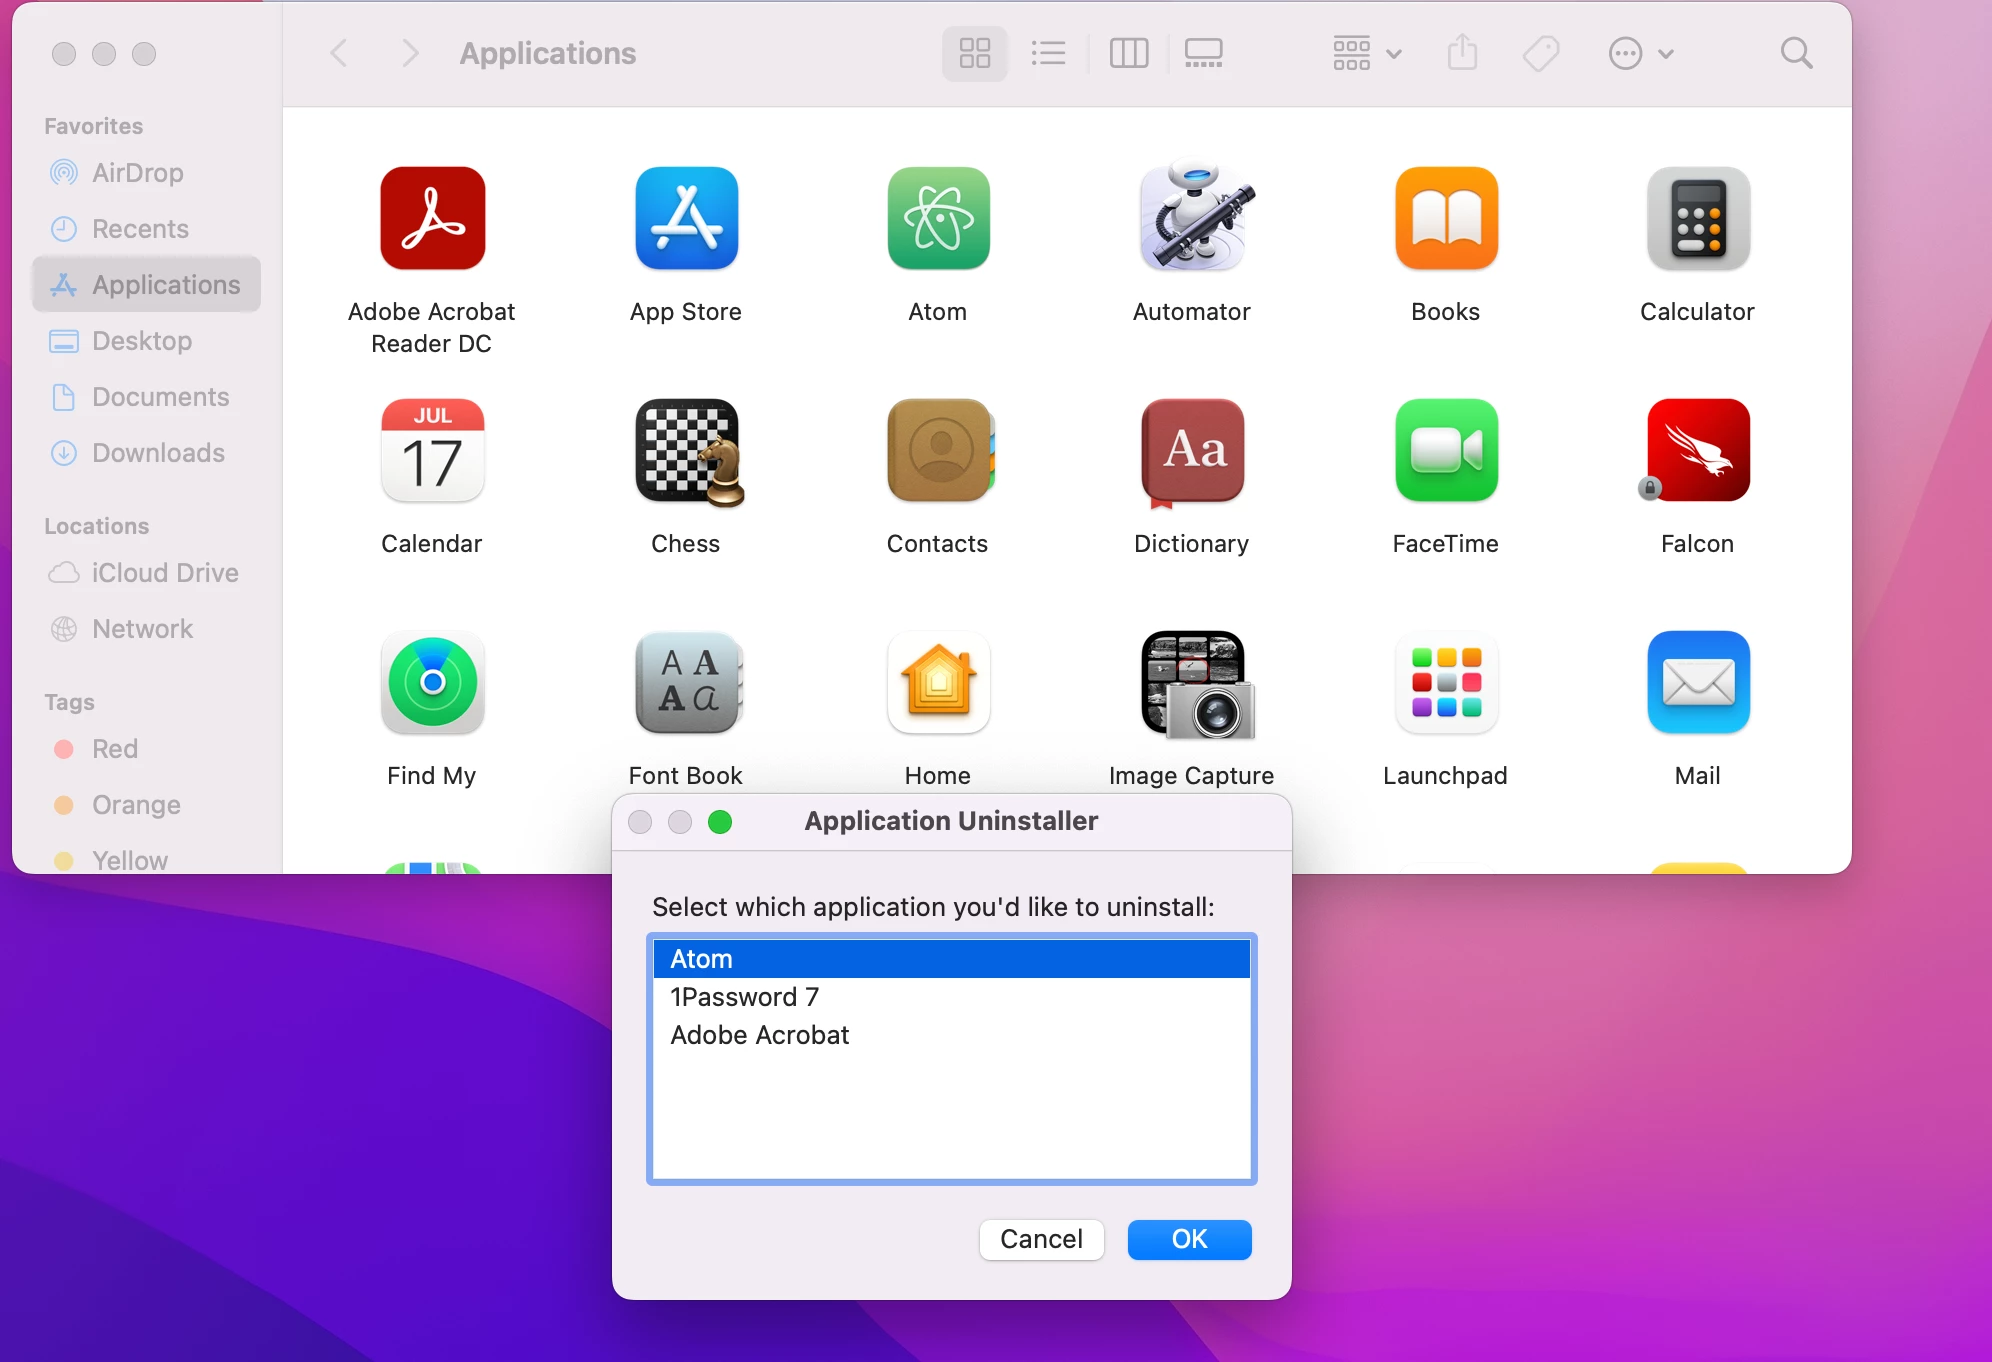Switch Finder to list view

click(x=1048, y=53)
